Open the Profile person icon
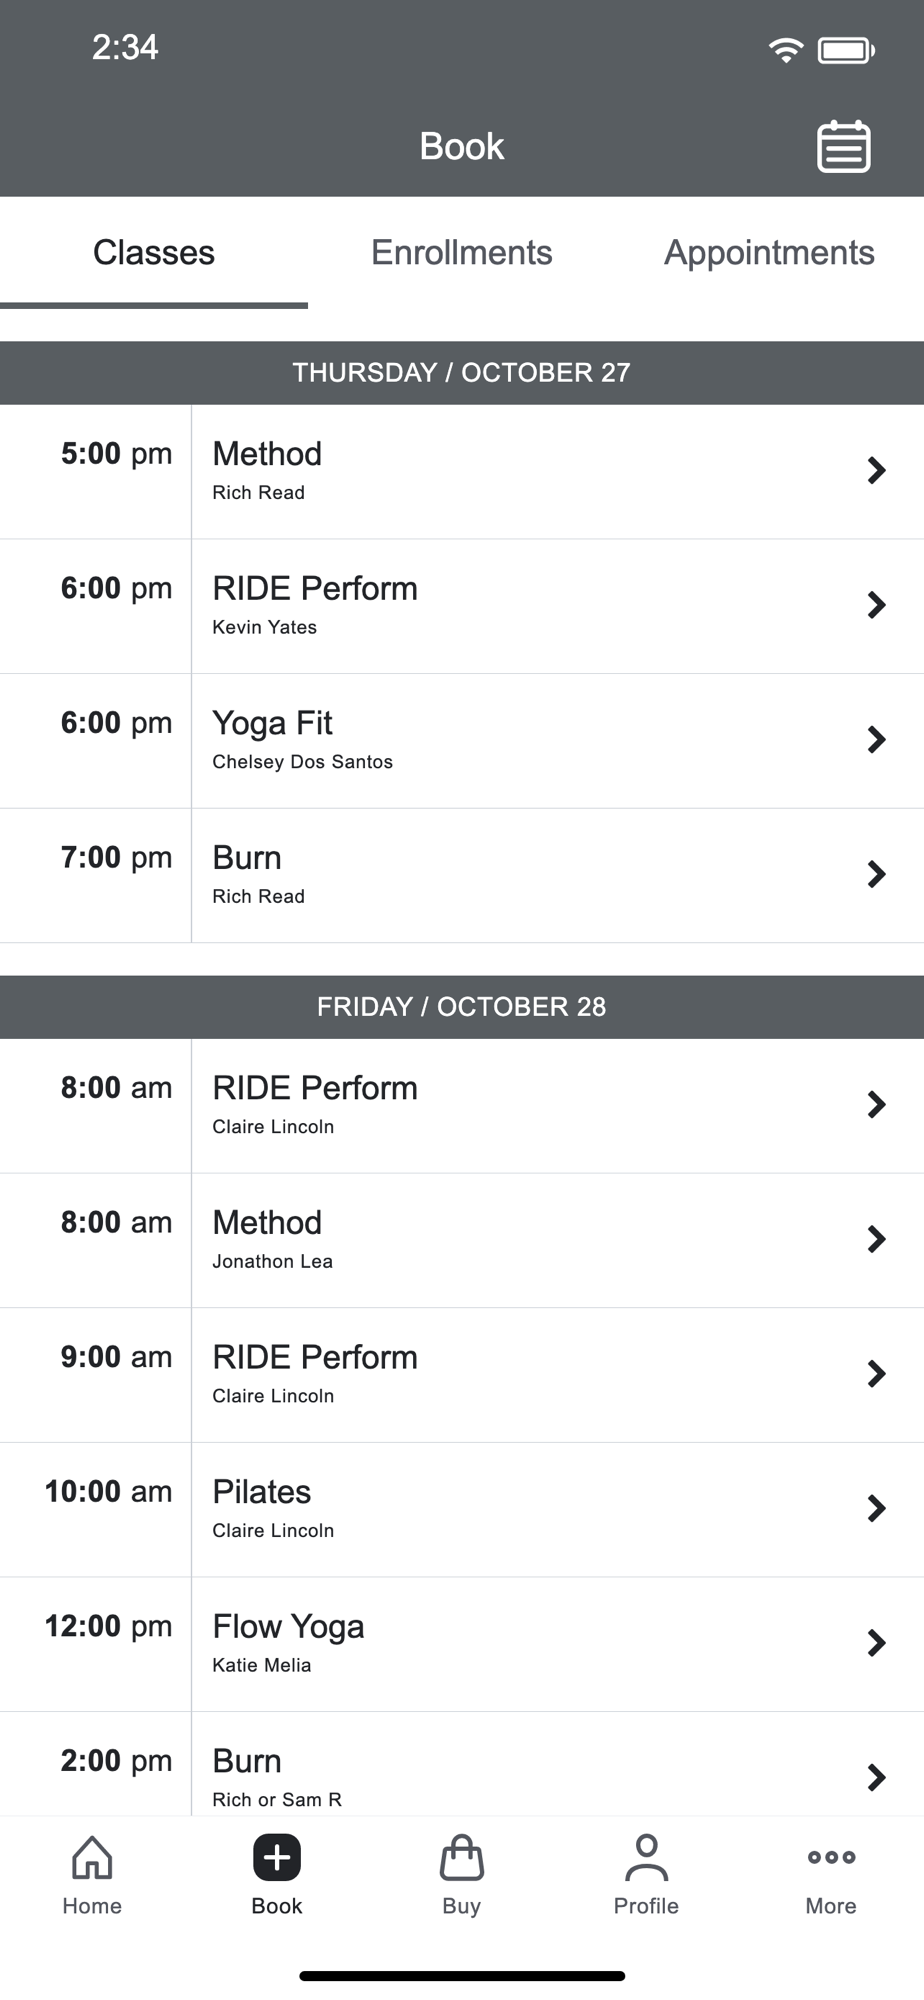This screenshot has height=2000, width=924. pyautogui.click(x=646, y=1858)
